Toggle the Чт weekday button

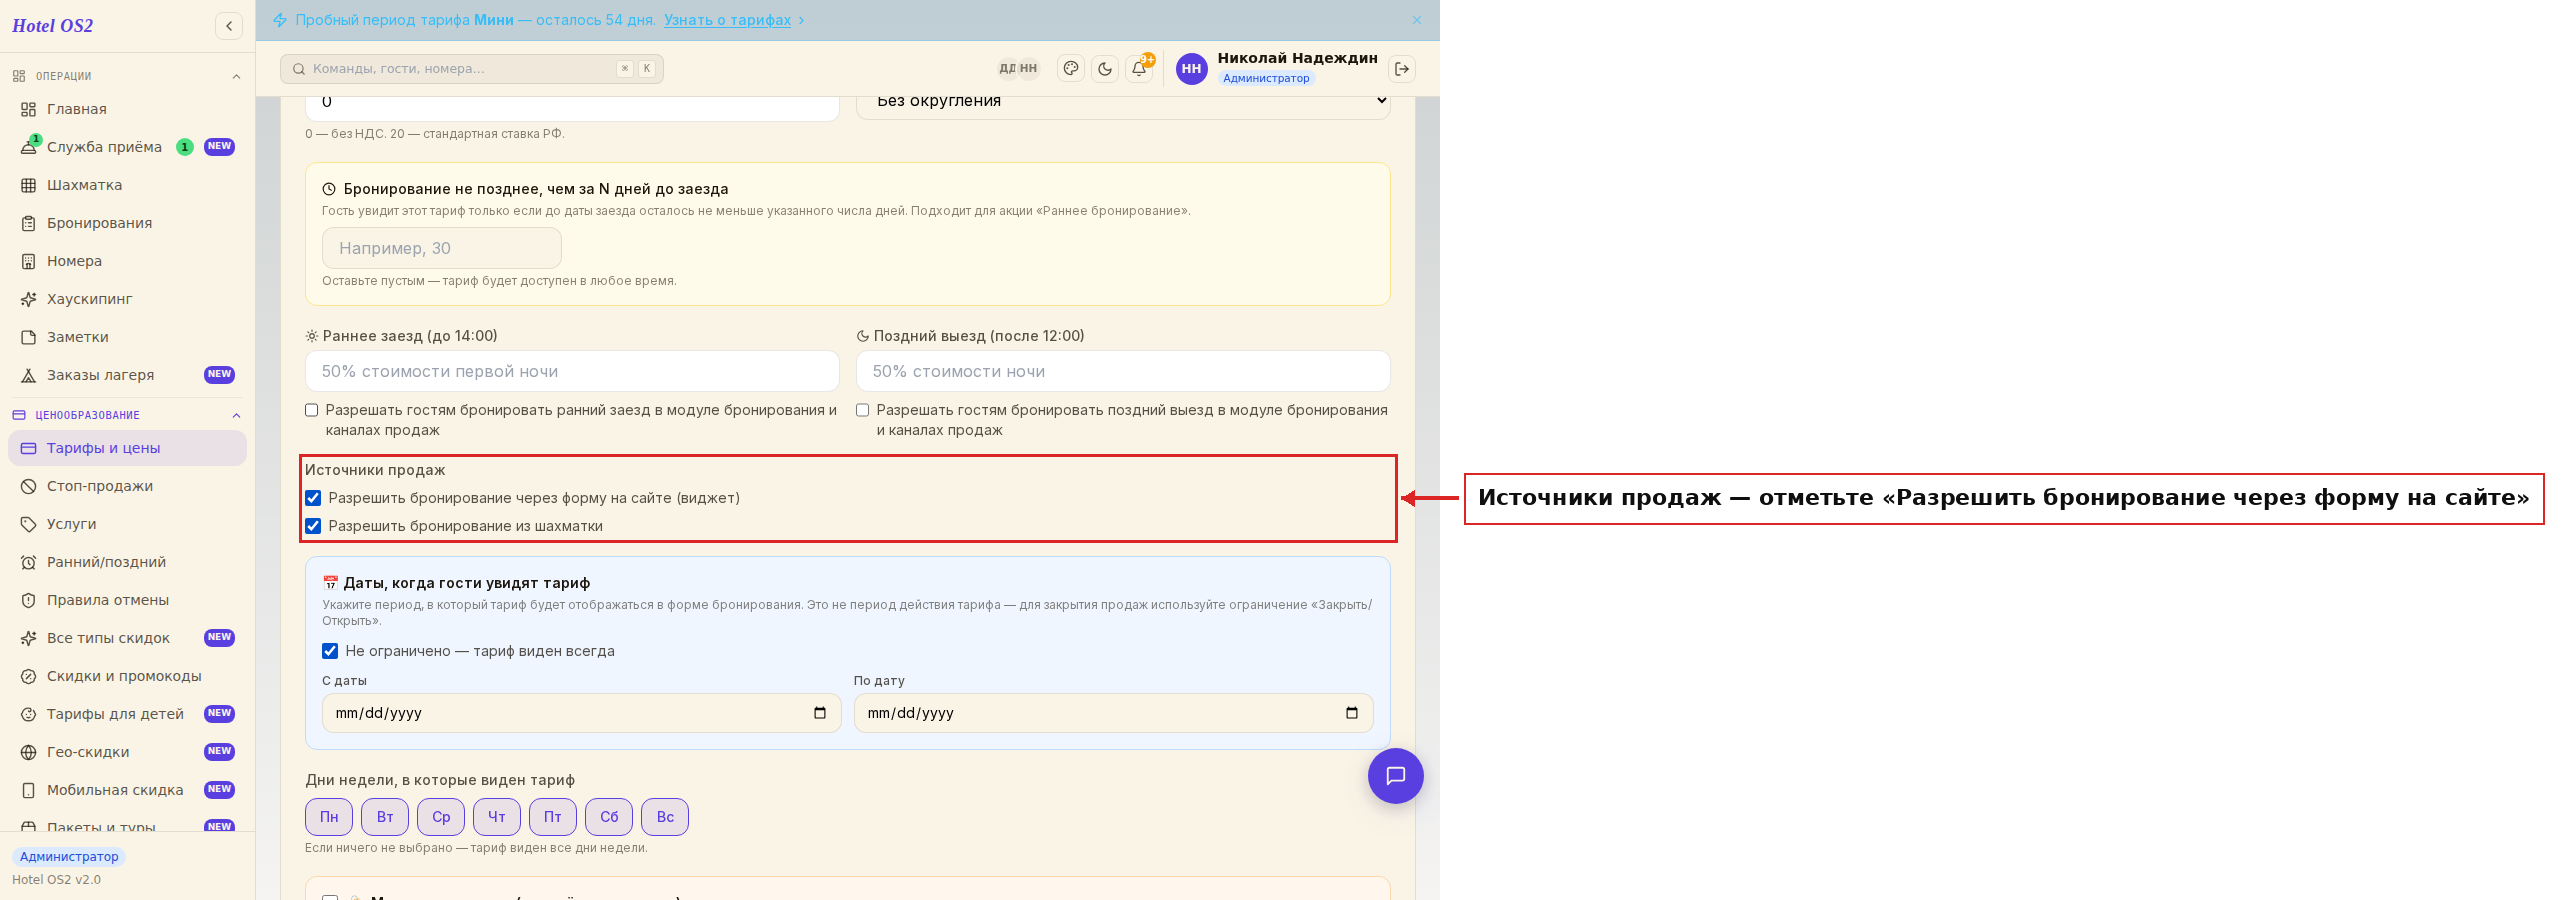pyautogui.click(x=497, y=817)
